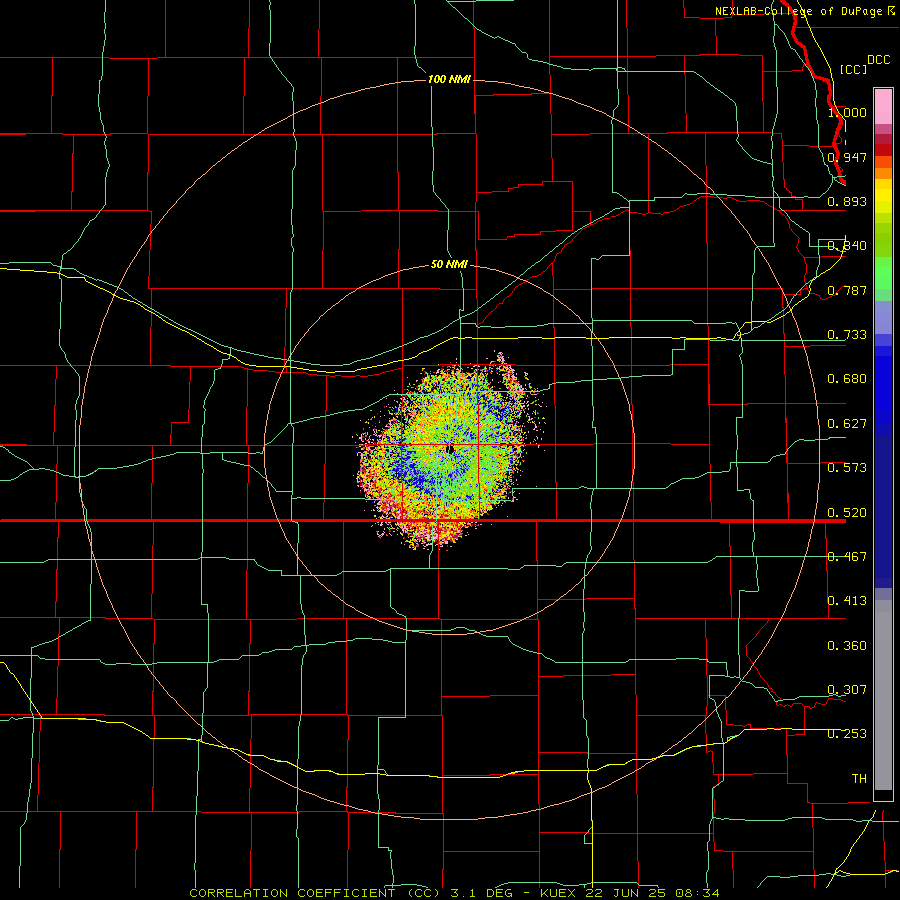This screenshot has width=900, height=900.
Task: Click the NEXLAB-College of DuPage watermark text
Action: point(805,11)
